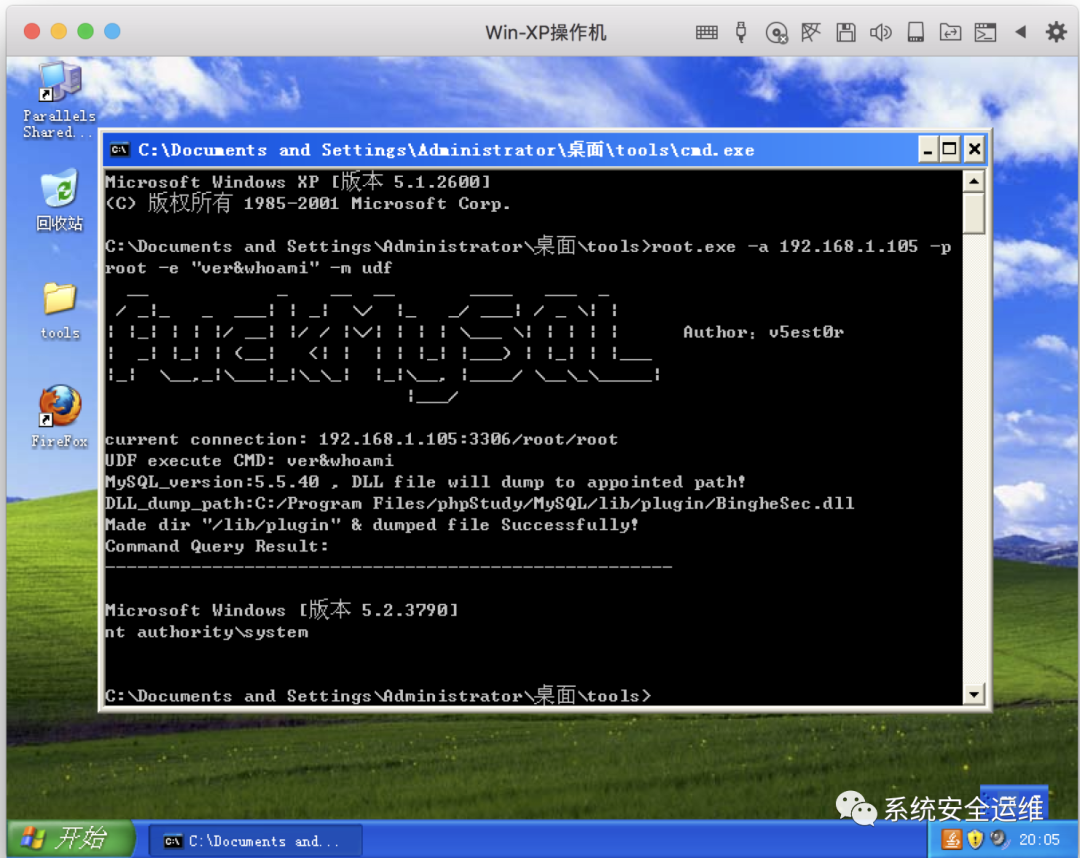Click the yellow minimize button of the VM window
The height and width of the screenshot is (858, 1080).
click(59, 31)
